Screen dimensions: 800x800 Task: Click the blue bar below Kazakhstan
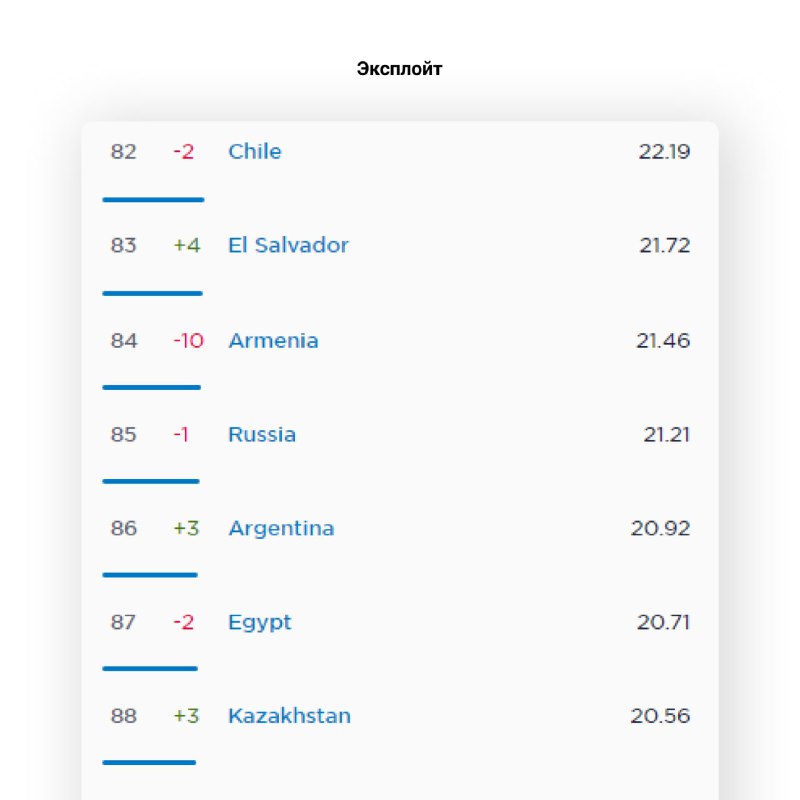(149, 763)
